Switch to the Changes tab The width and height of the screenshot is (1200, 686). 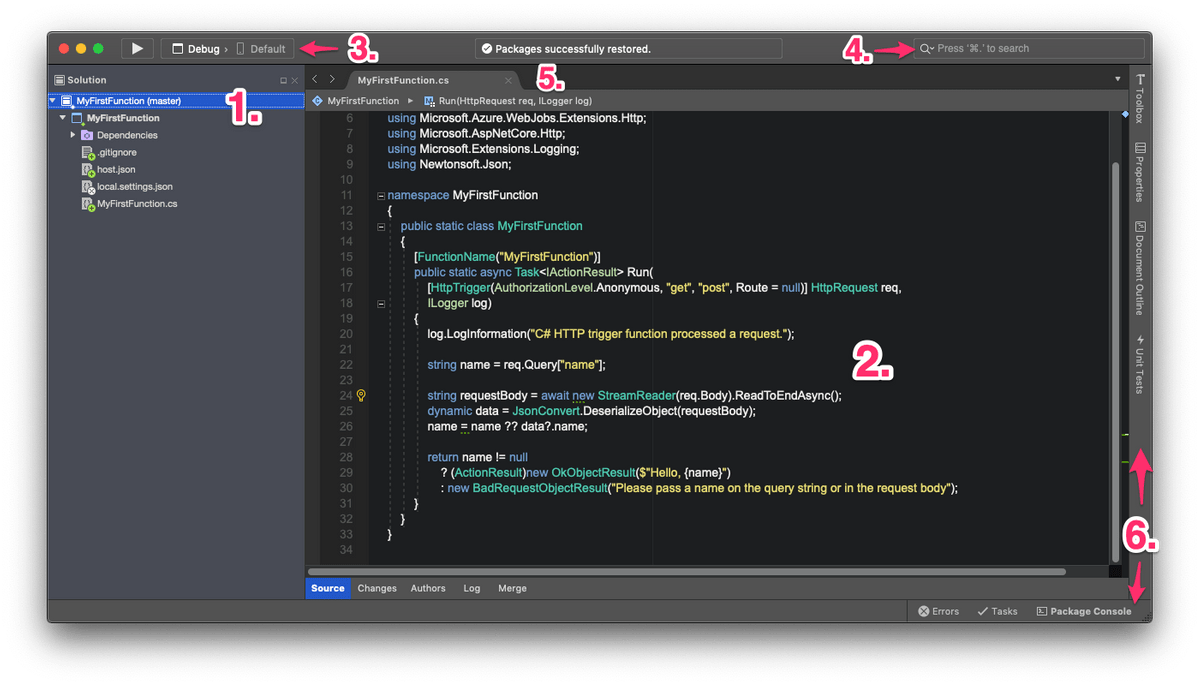tap(377, 588)
